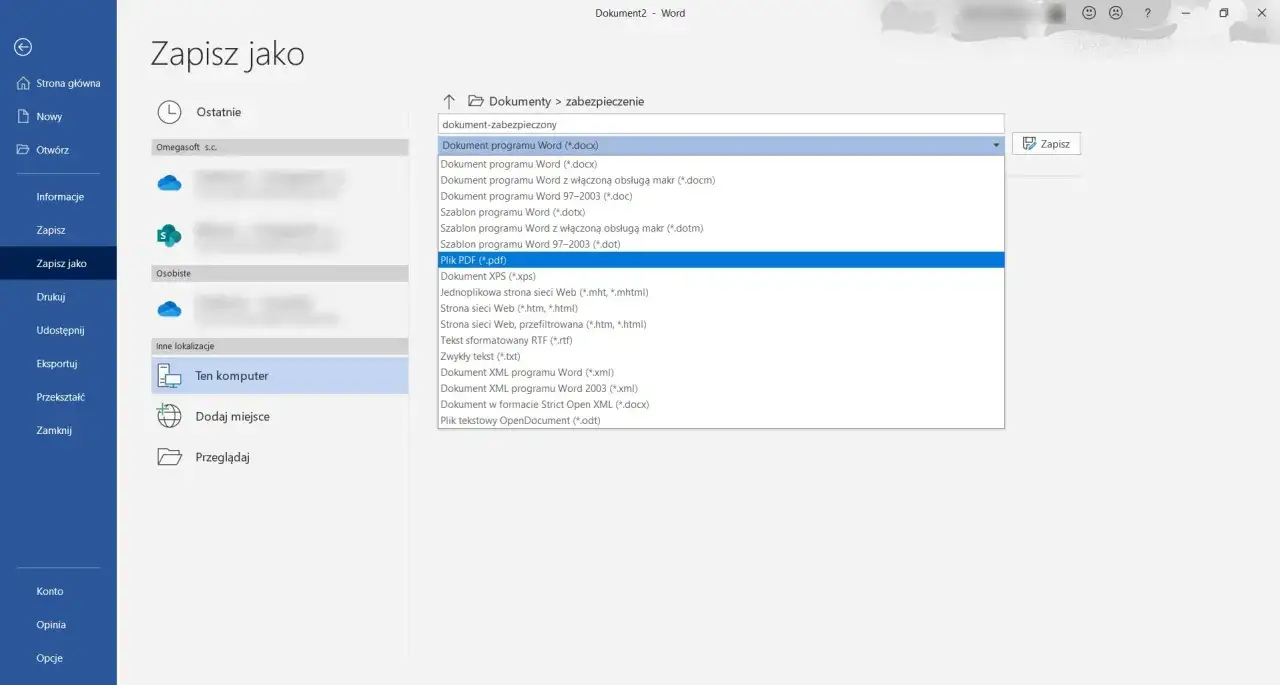Open the Informacje page

coord(58,197)
